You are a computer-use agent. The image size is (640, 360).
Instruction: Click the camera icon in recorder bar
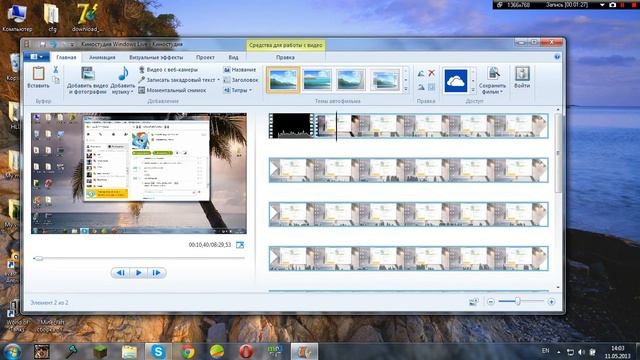(612, 5)
